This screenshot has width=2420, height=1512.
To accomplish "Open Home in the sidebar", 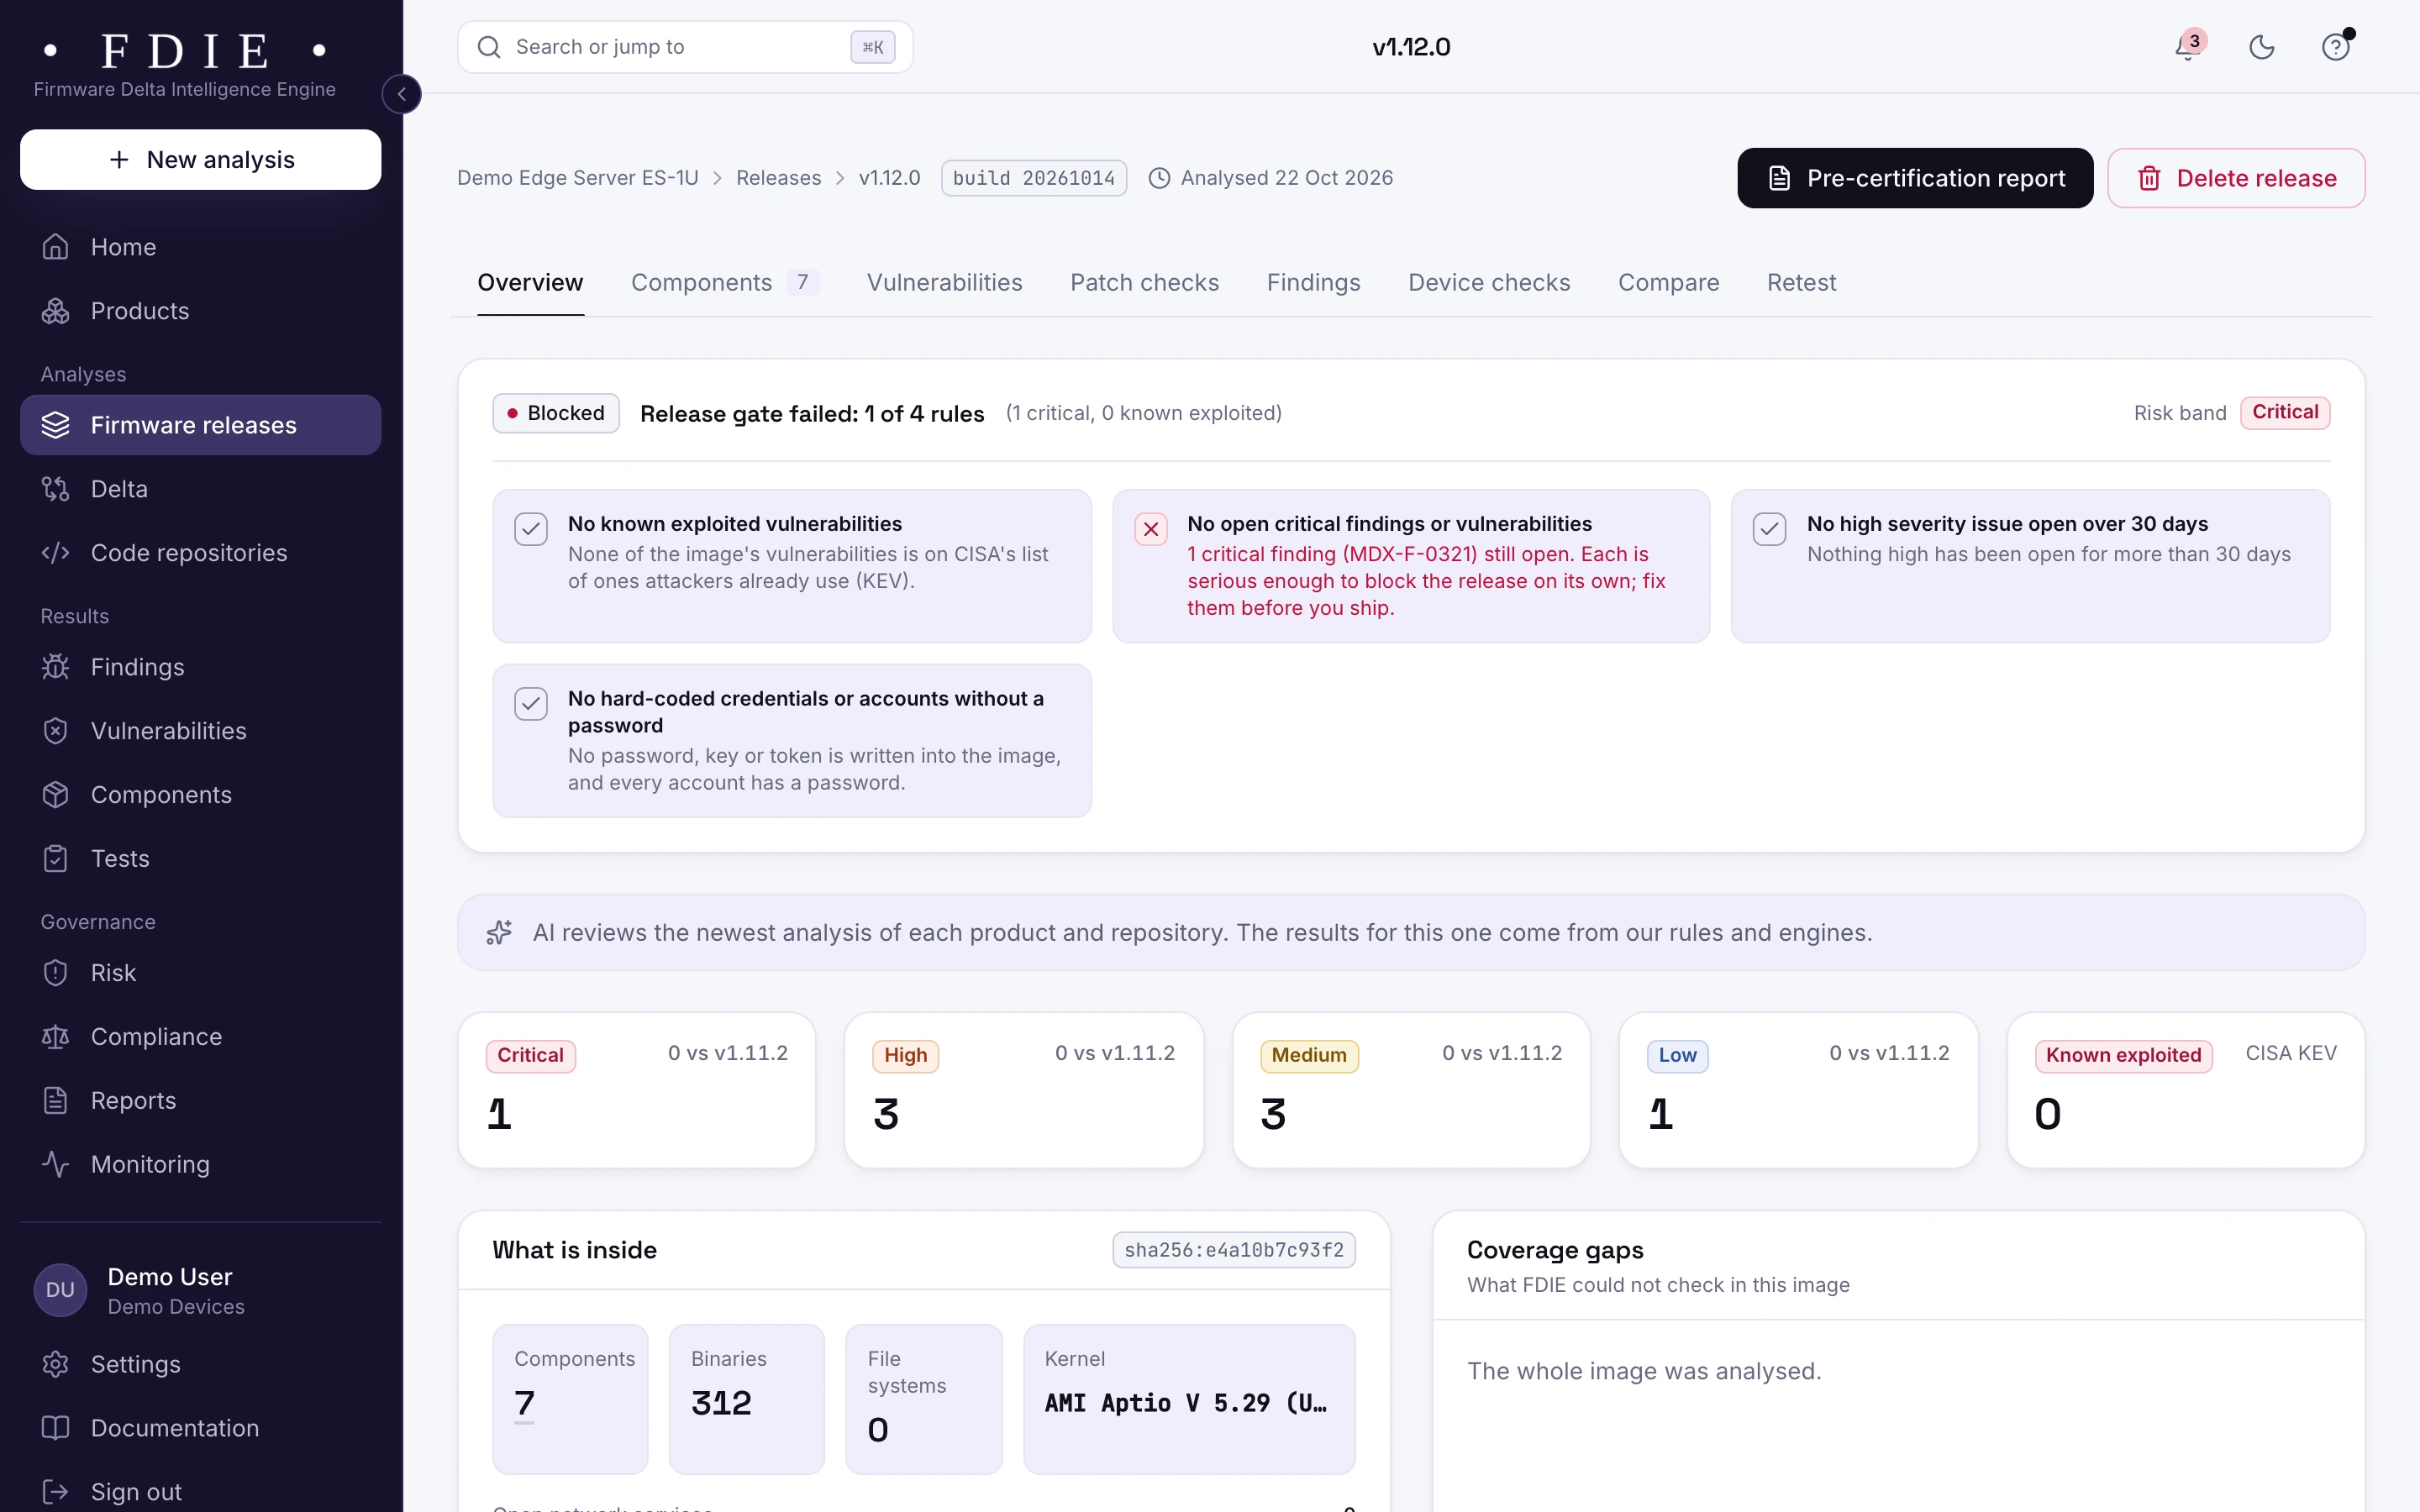I will (x=200, y=247).
